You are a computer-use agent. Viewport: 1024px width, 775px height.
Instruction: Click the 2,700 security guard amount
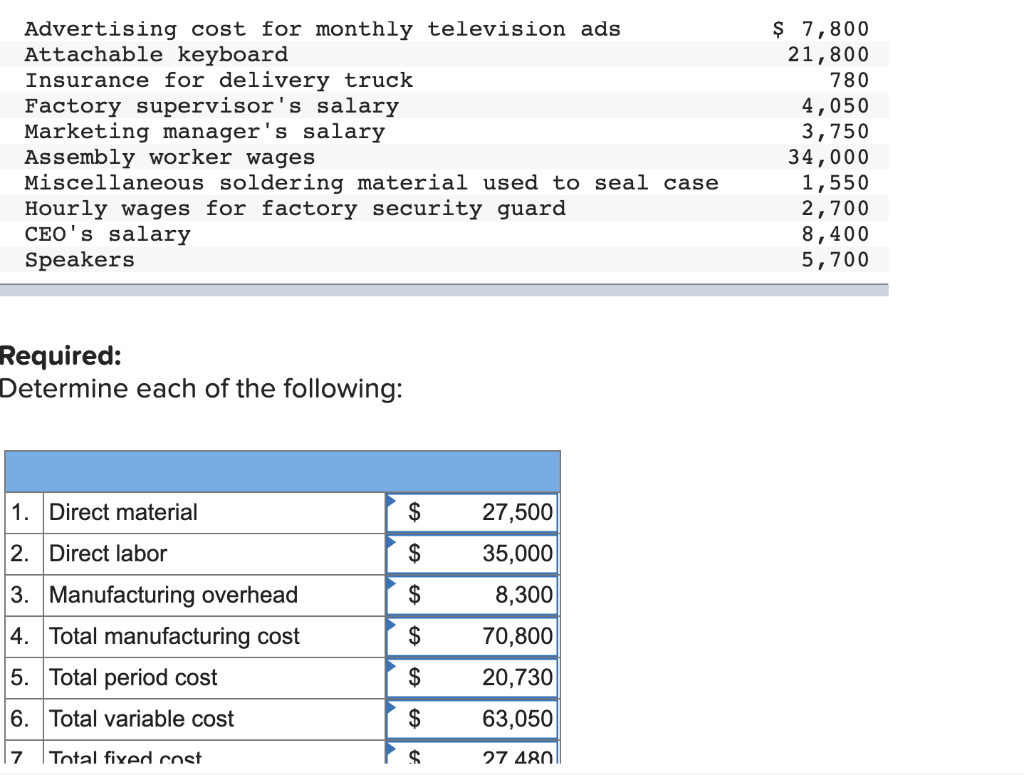pyautogui.click(x=835, y=209)
